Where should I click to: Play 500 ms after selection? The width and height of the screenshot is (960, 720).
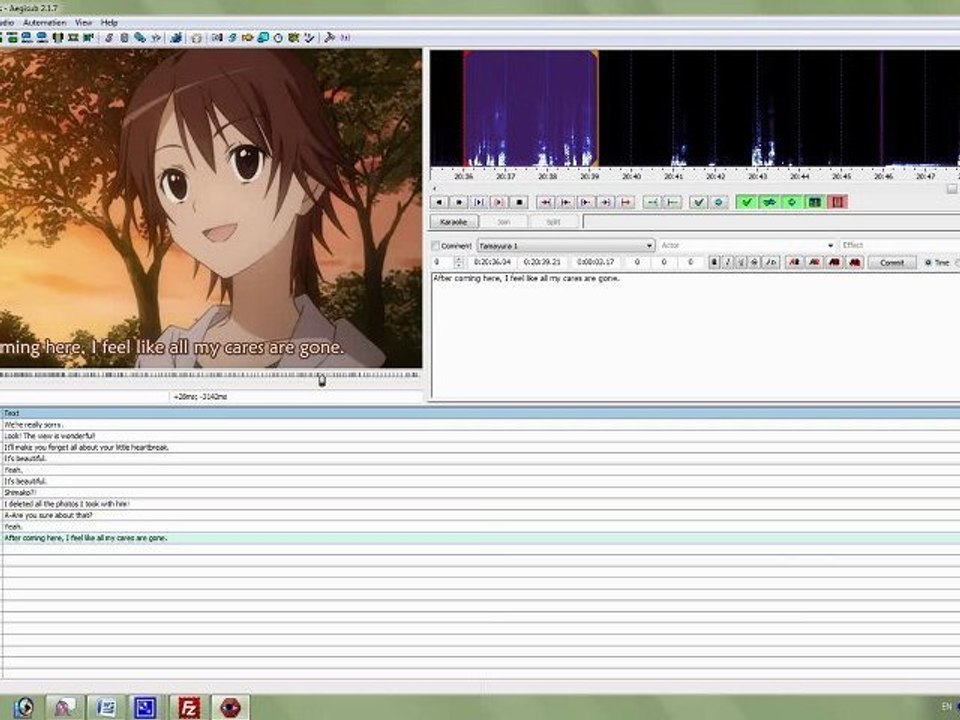click(566, 202)
